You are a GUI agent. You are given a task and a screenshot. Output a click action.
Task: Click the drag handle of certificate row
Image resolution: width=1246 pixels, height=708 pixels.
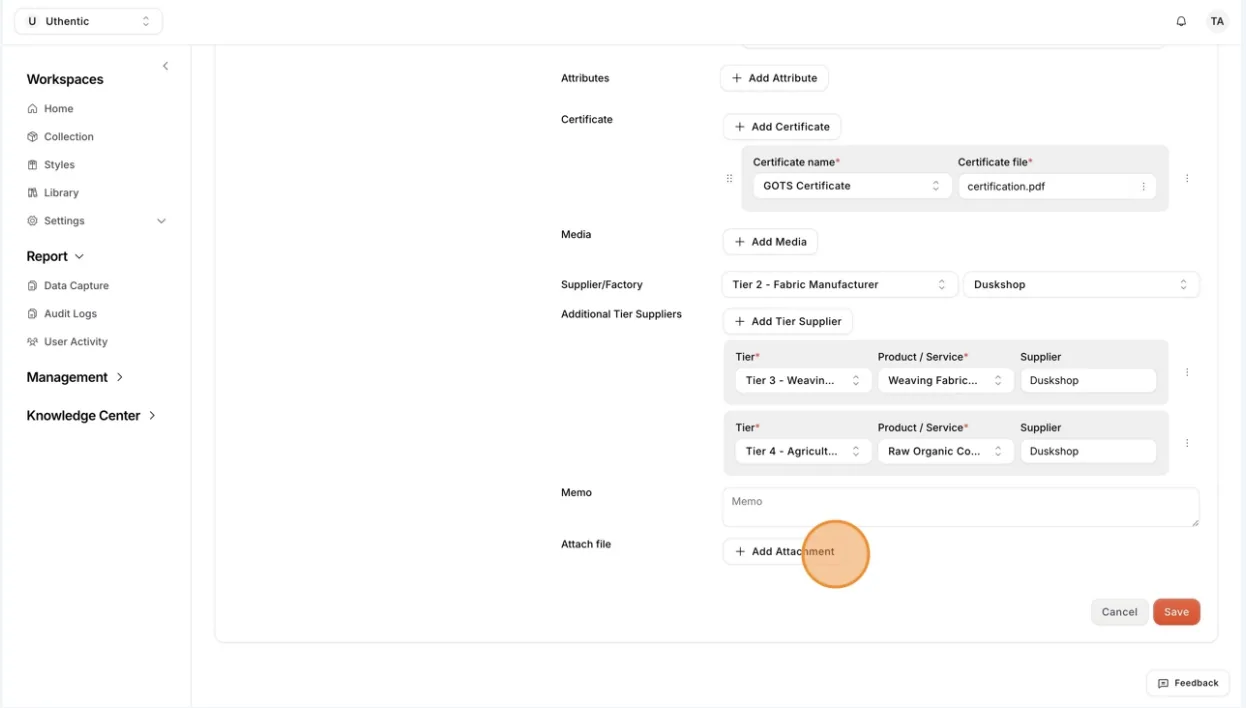point(729,178)
